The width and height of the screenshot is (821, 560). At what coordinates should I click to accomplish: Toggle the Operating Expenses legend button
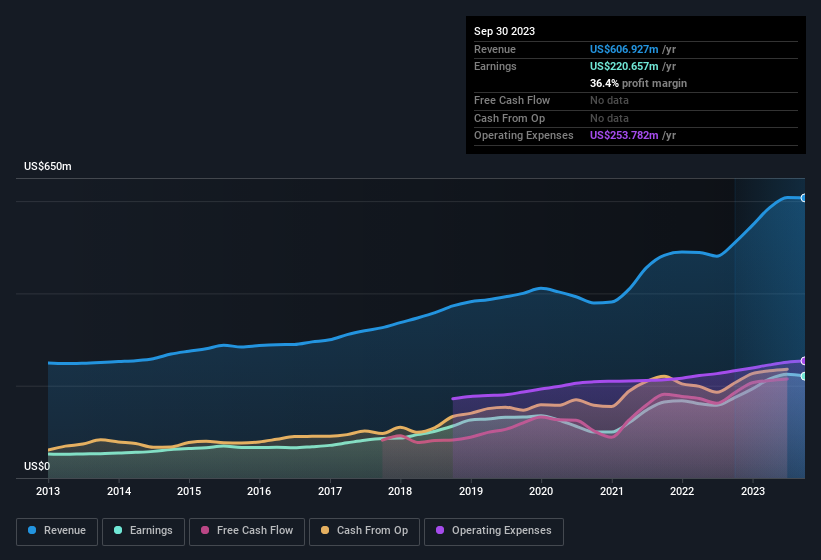pyautogui.click(x=494, y=531)
